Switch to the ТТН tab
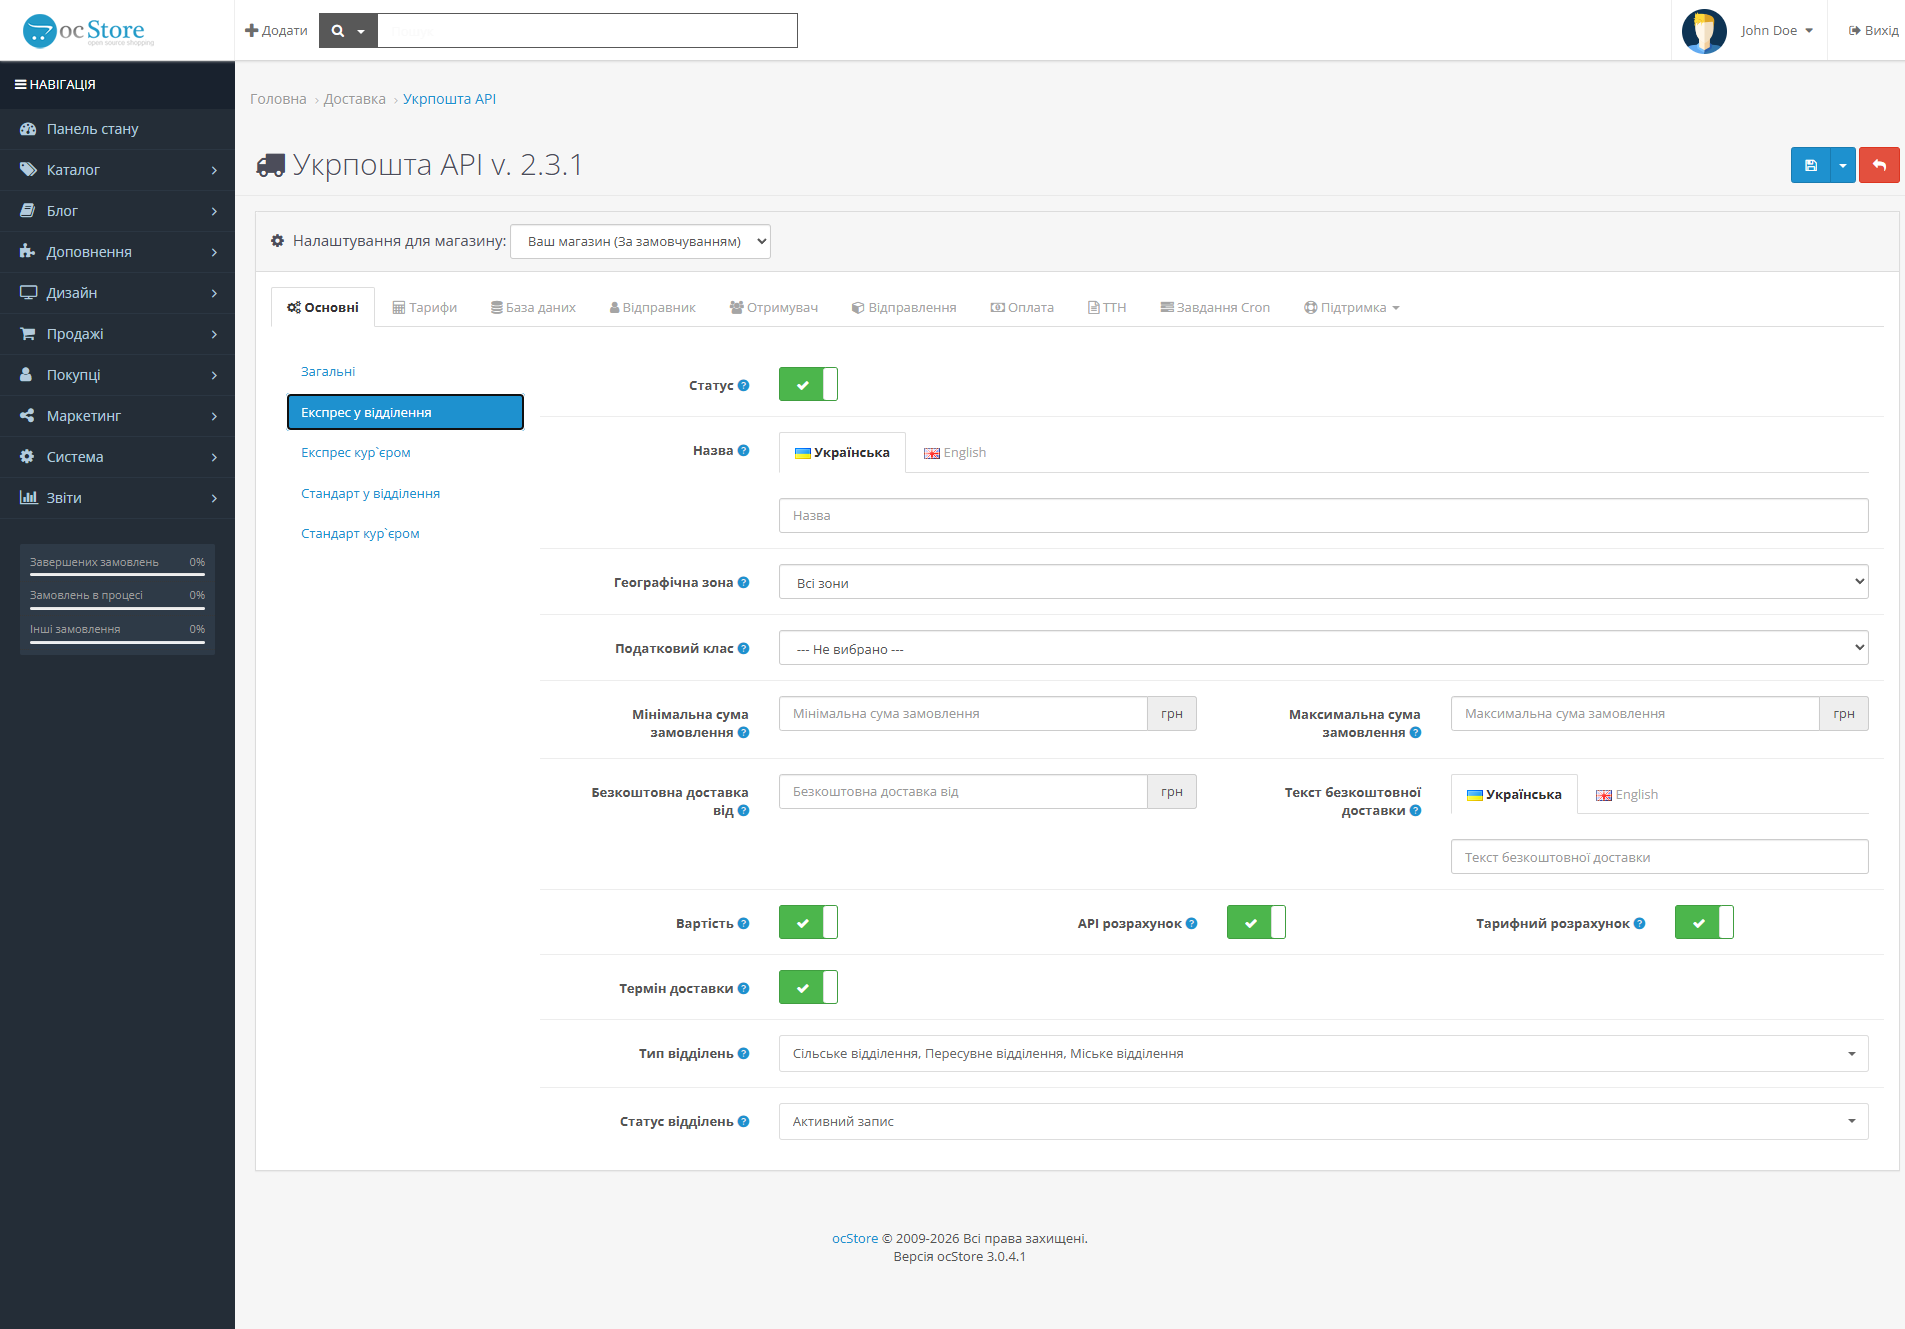 pyautogui.click(x=1107, y=307)
